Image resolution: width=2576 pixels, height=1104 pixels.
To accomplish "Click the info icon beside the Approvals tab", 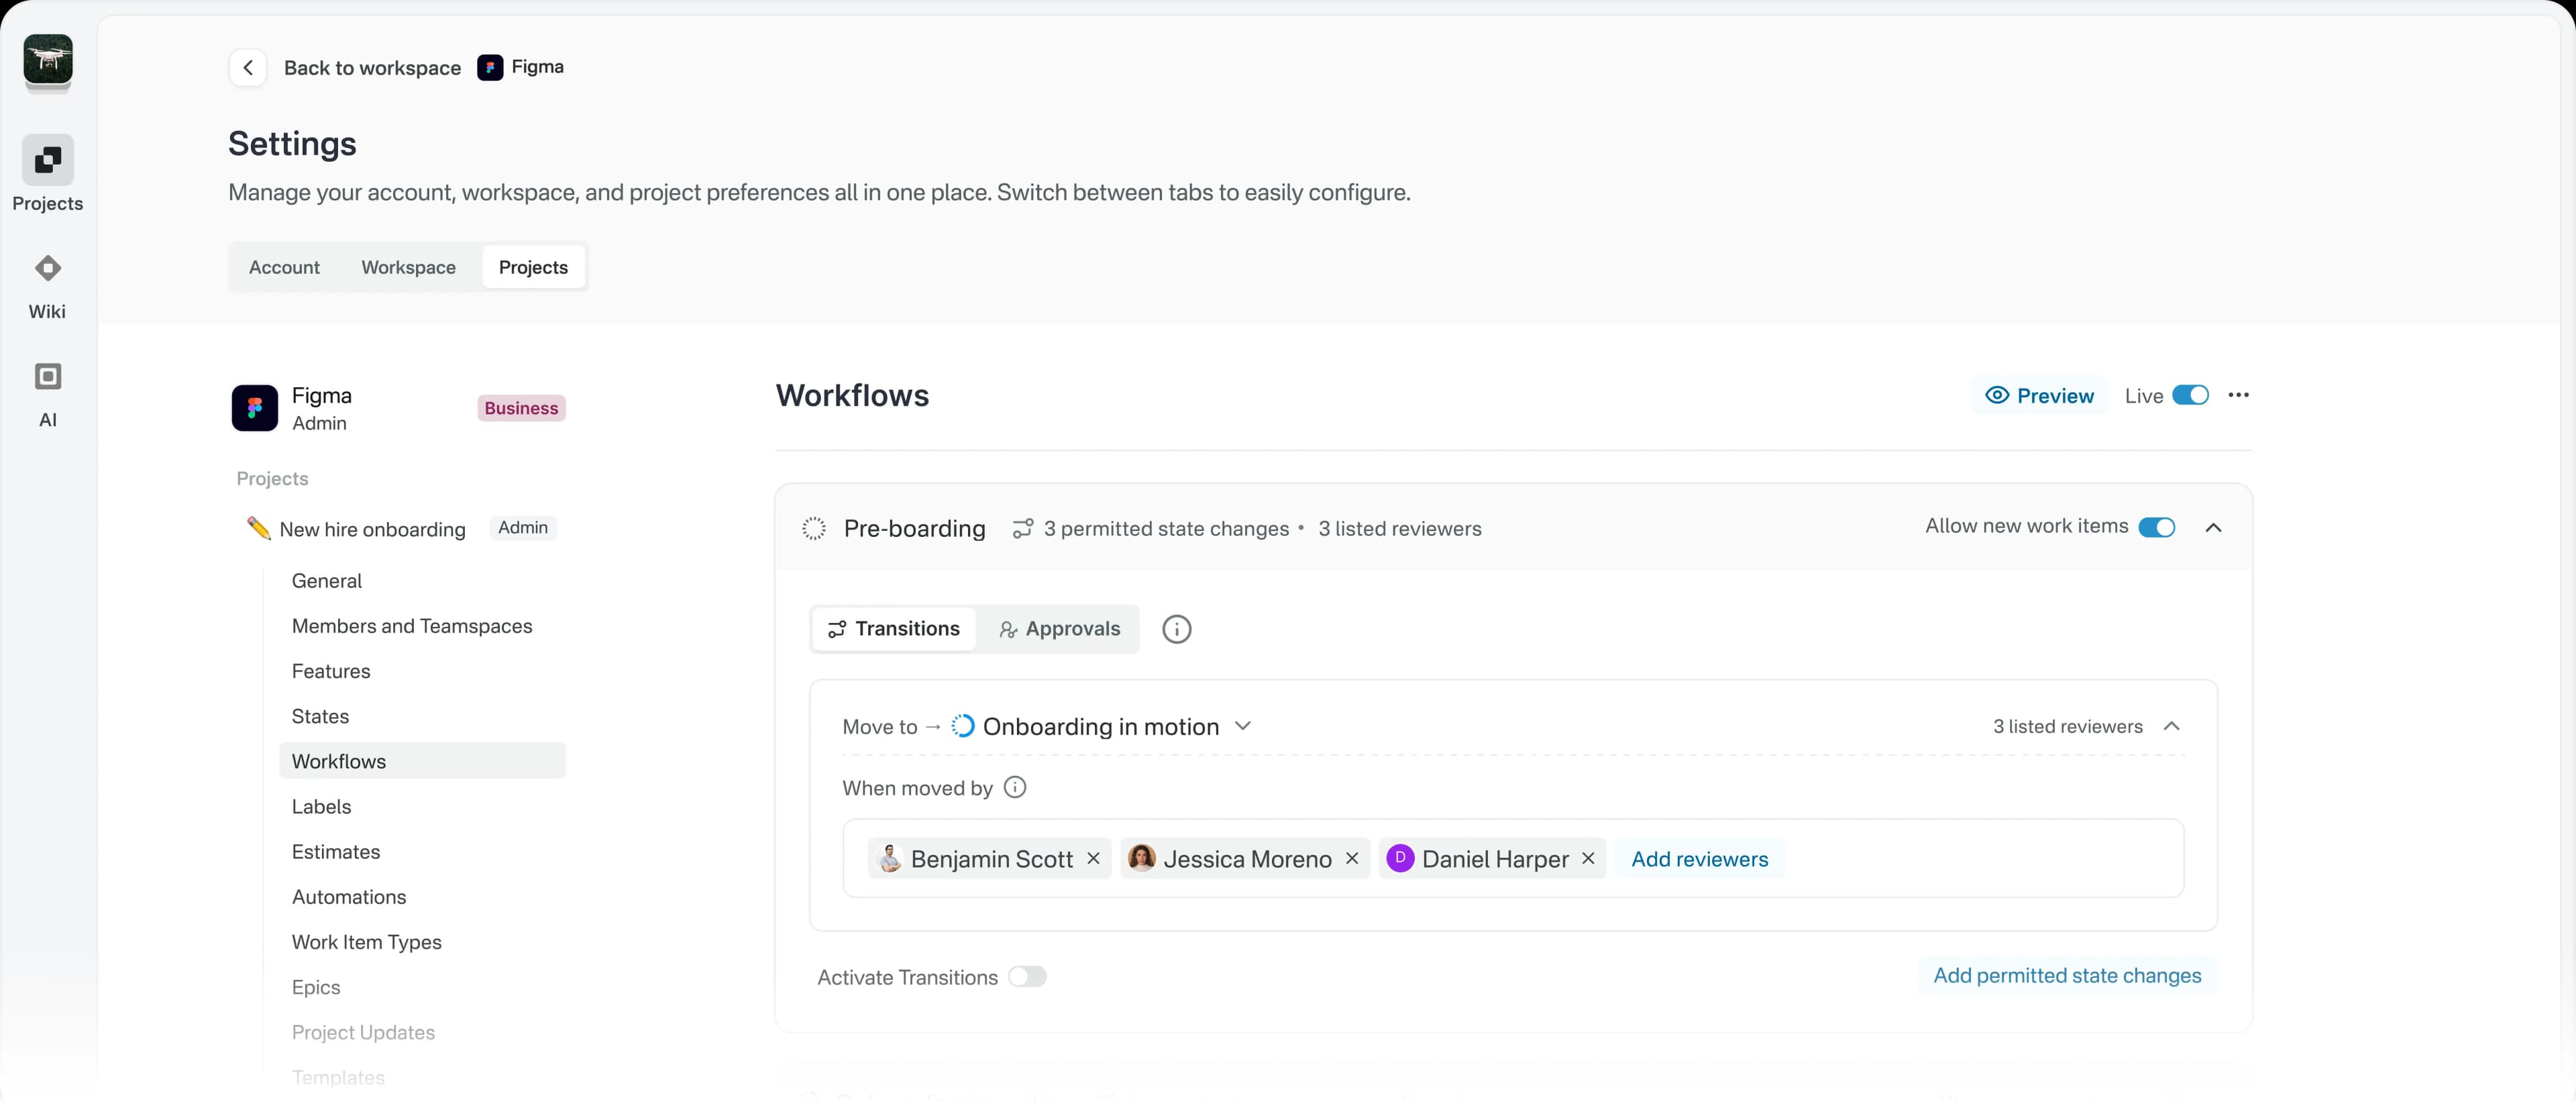I will [1177, 629].
